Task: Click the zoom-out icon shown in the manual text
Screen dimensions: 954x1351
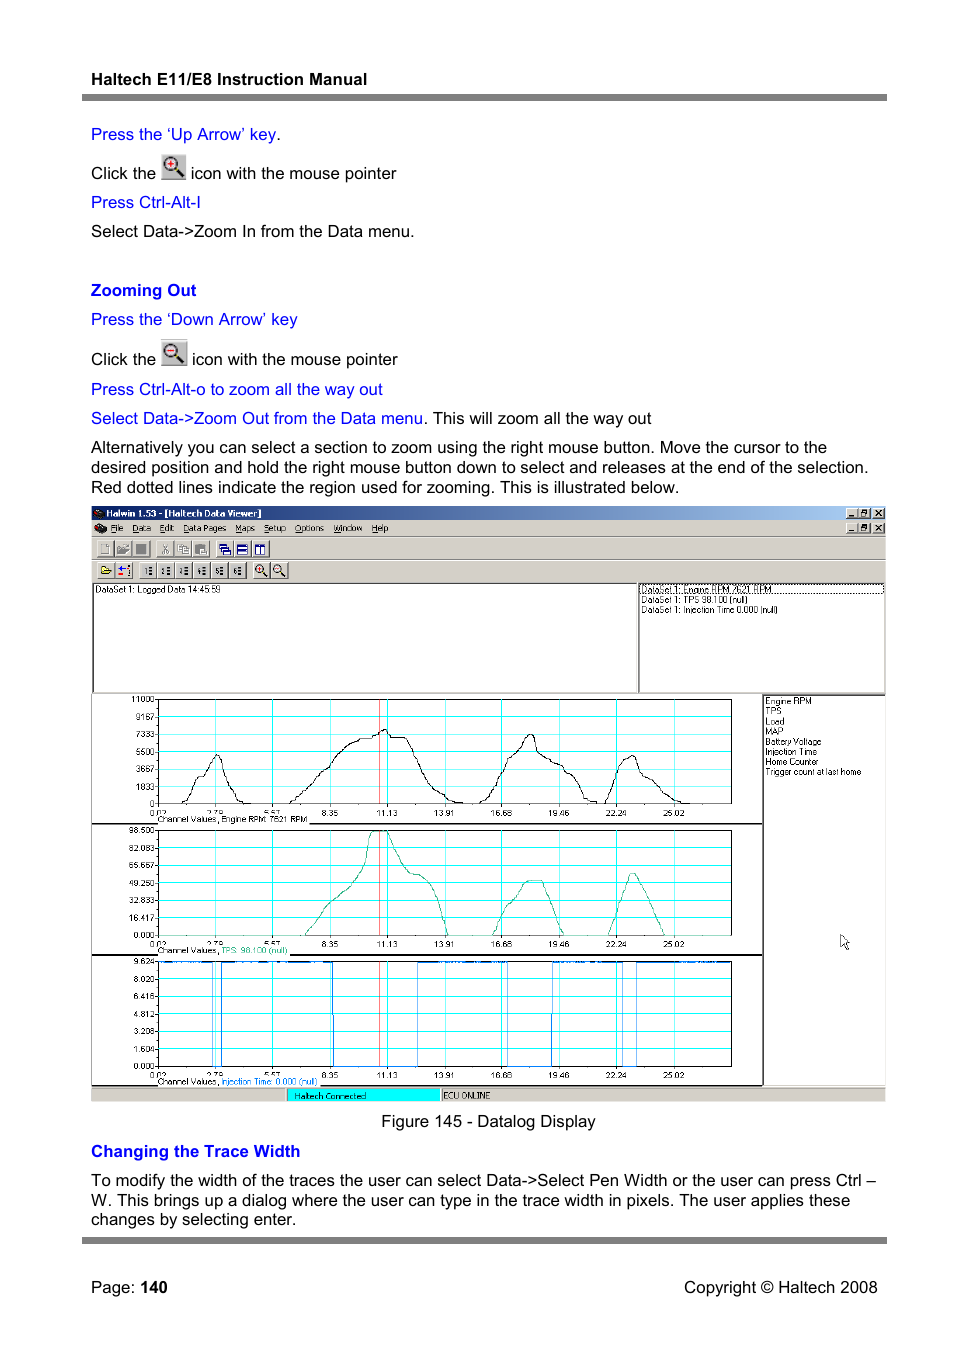Action: click(x=174, y=353)
